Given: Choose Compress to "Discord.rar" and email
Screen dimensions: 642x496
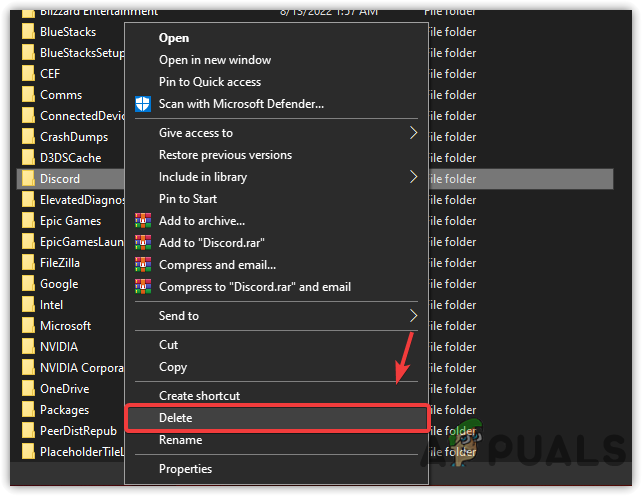Looking at the screenshot, I should coord(255,287).
